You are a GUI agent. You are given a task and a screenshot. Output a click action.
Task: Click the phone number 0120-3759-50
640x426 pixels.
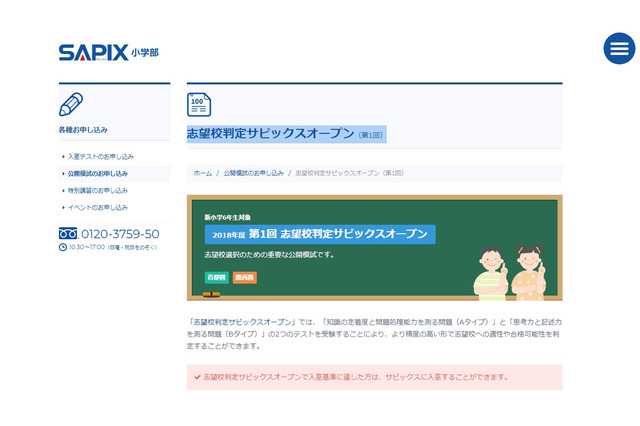click(x=120, y=234)
